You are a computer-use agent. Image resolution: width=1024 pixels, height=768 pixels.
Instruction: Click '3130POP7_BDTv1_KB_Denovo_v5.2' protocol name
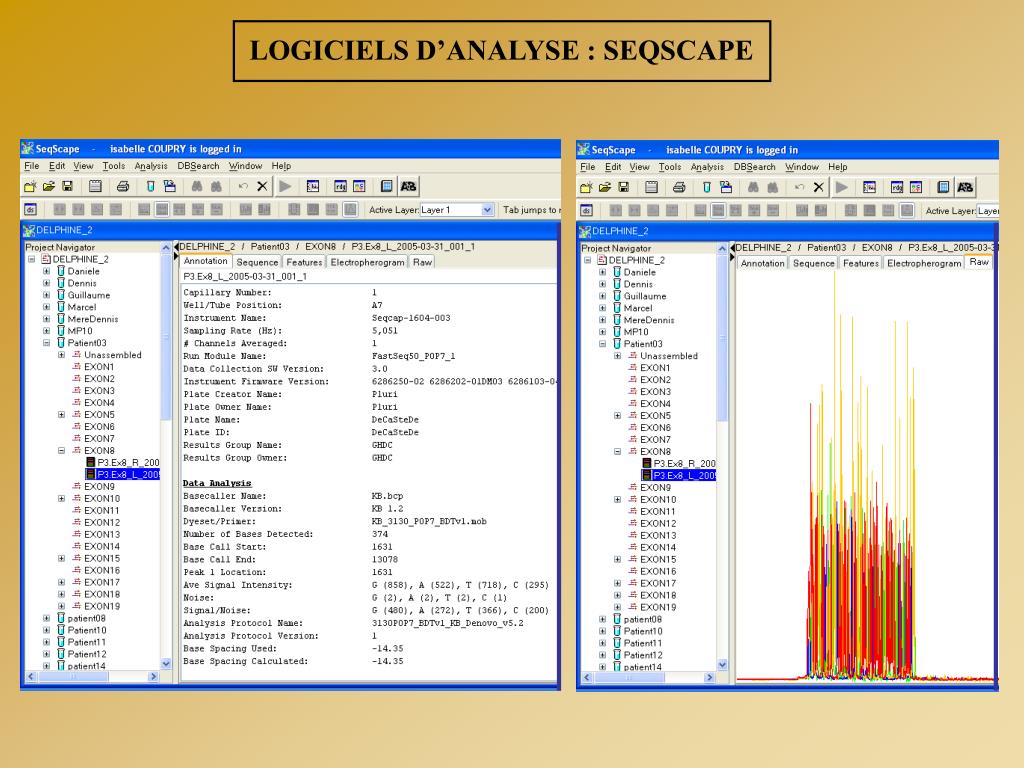coord(447,624)
